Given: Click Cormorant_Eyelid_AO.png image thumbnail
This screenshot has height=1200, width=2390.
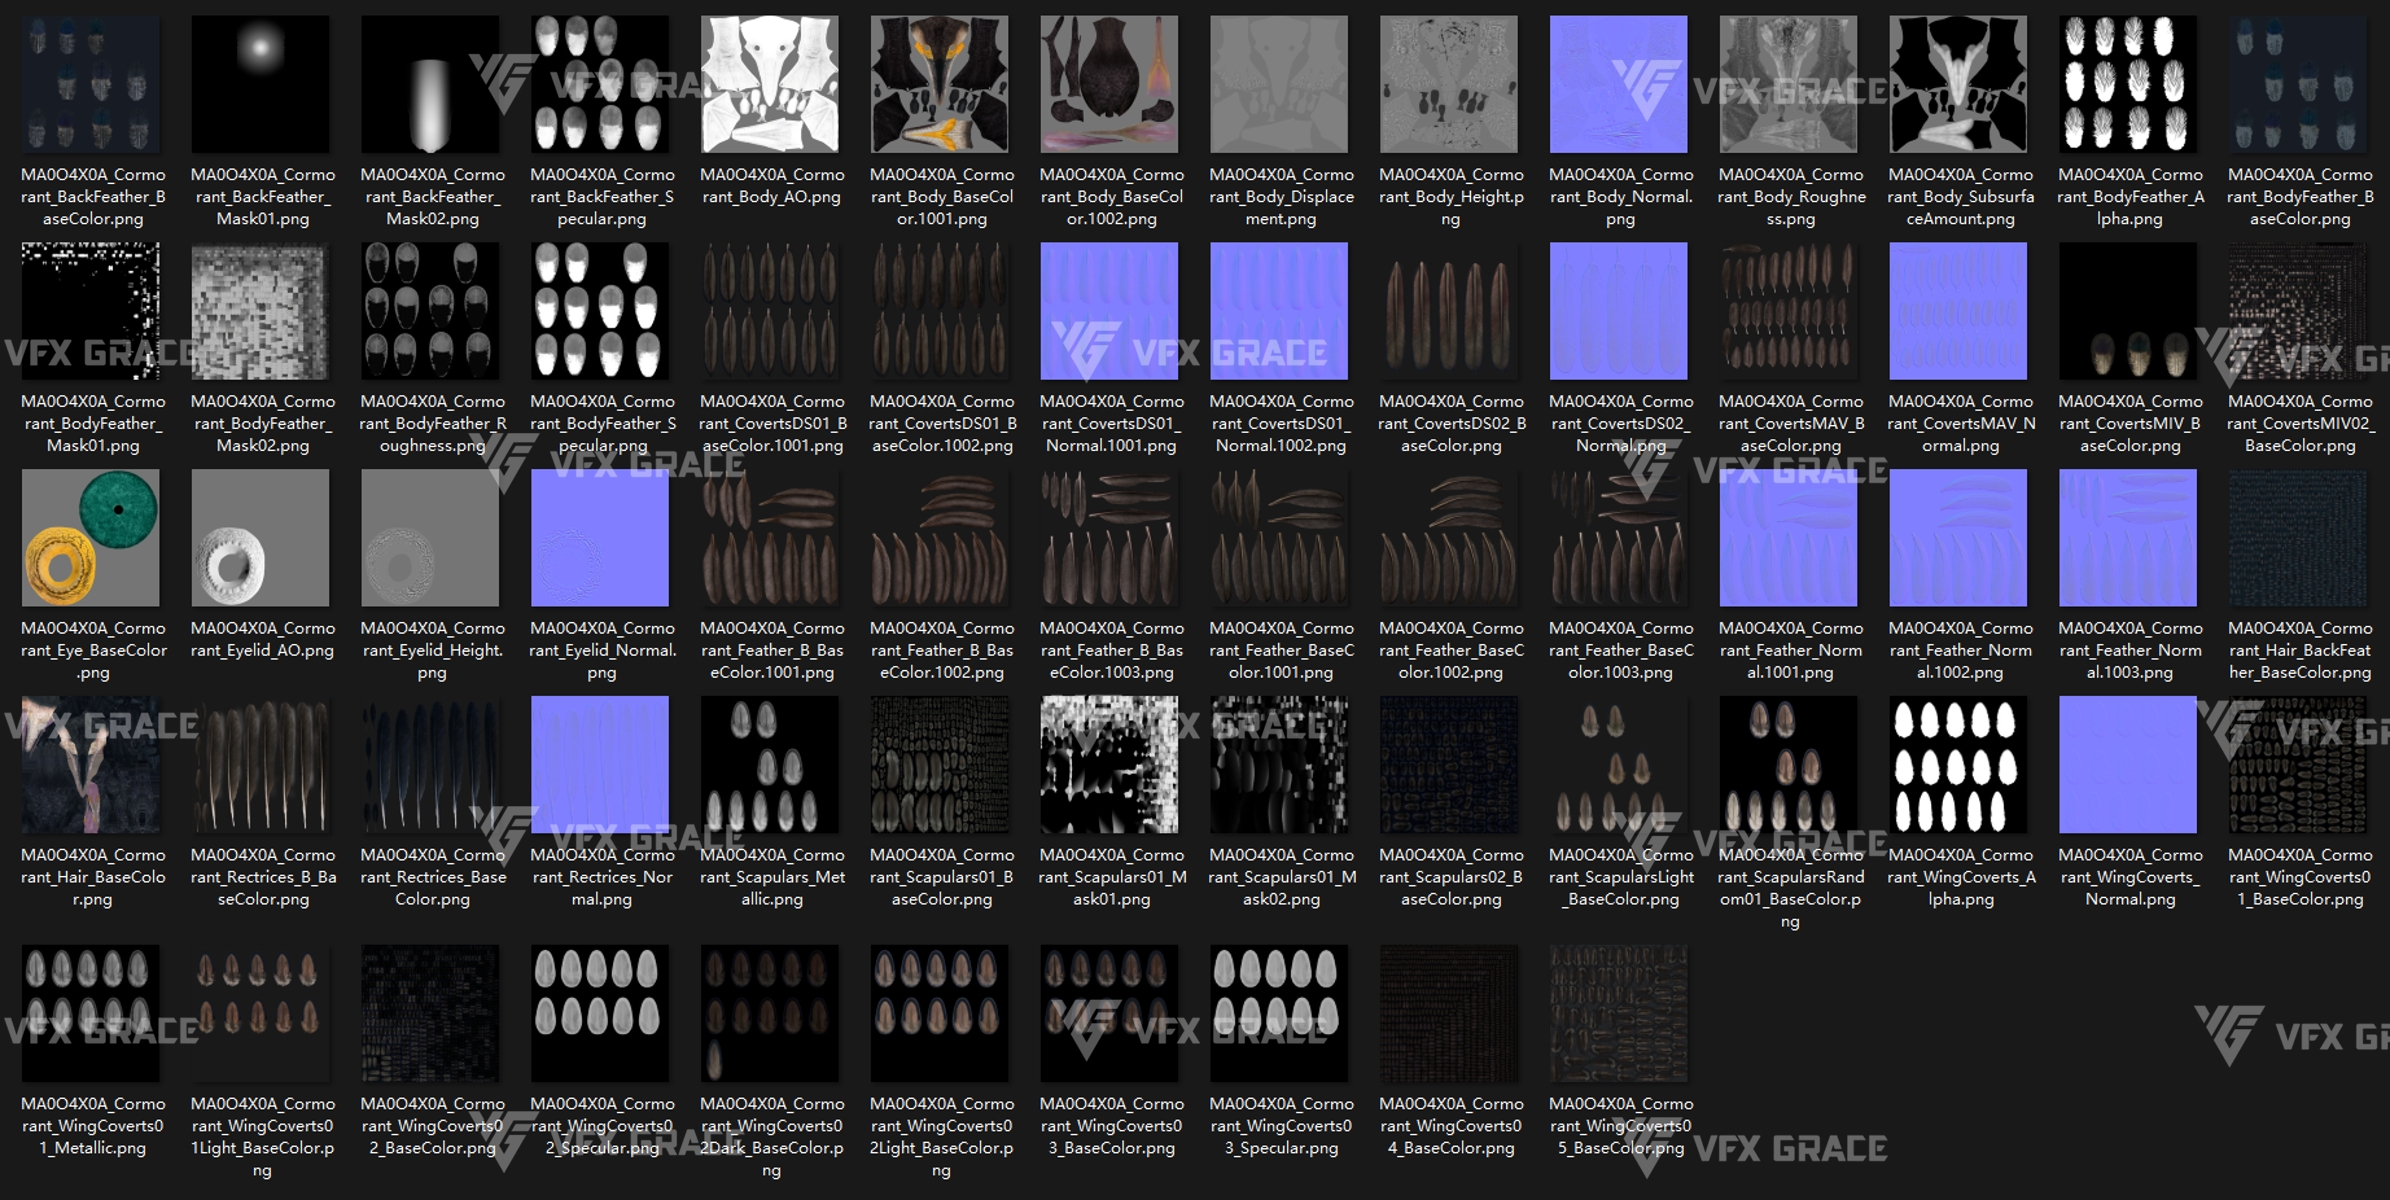Looking at the screenshot, I should 260,538.
